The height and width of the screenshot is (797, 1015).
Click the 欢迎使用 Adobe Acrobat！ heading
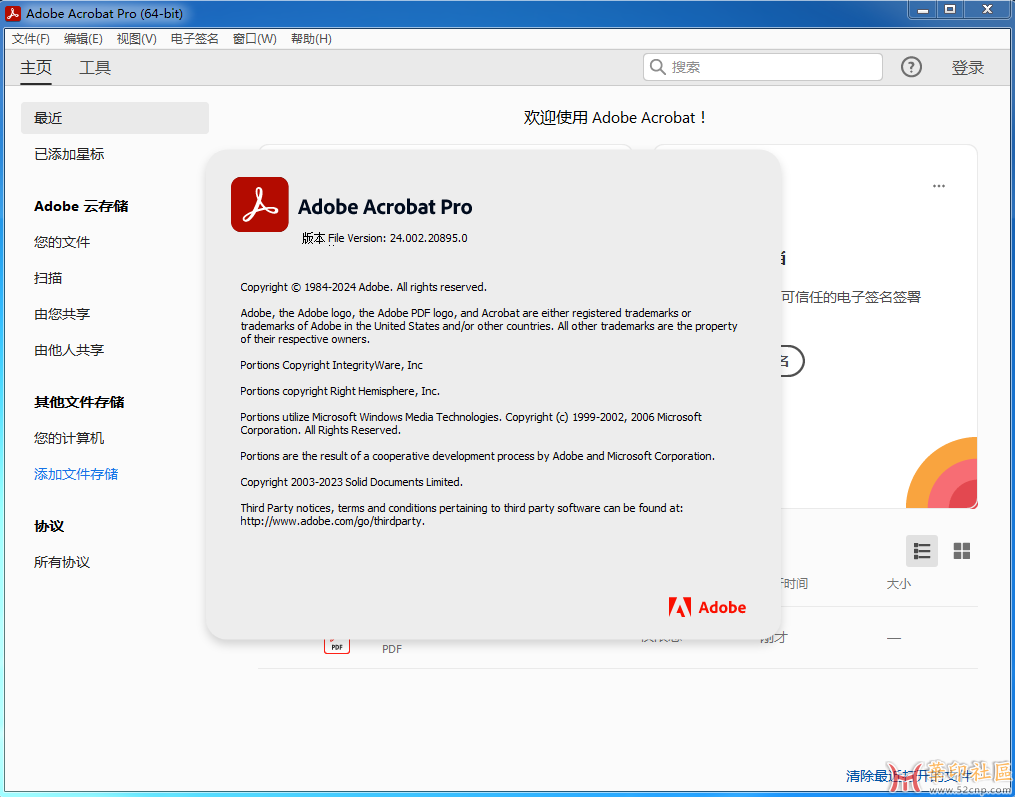click(x=616, y=118)
